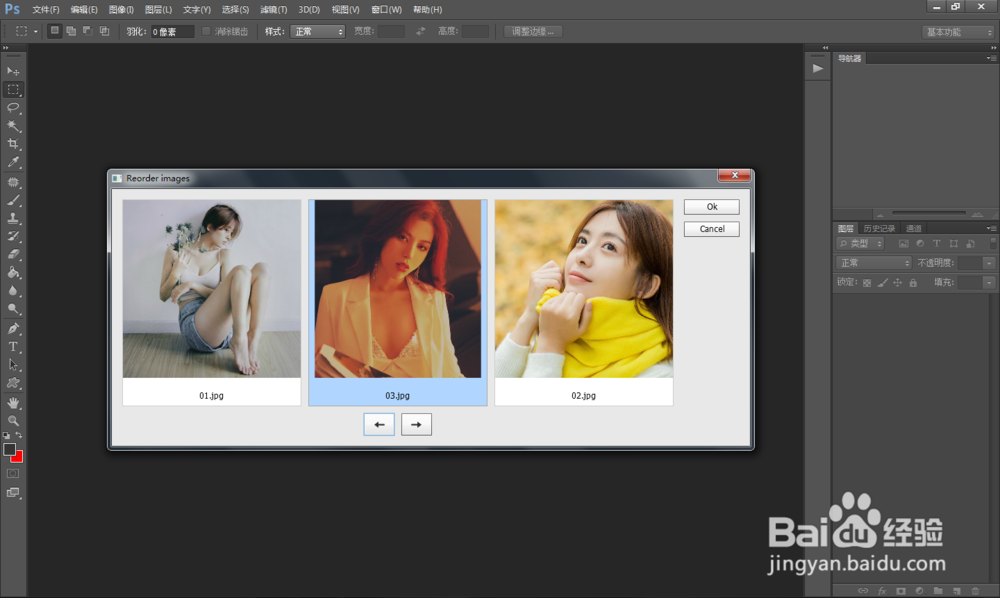Click the foreground color swatch
The width and height of the screenshot is (1000, 598).
[x=9, y=449]
